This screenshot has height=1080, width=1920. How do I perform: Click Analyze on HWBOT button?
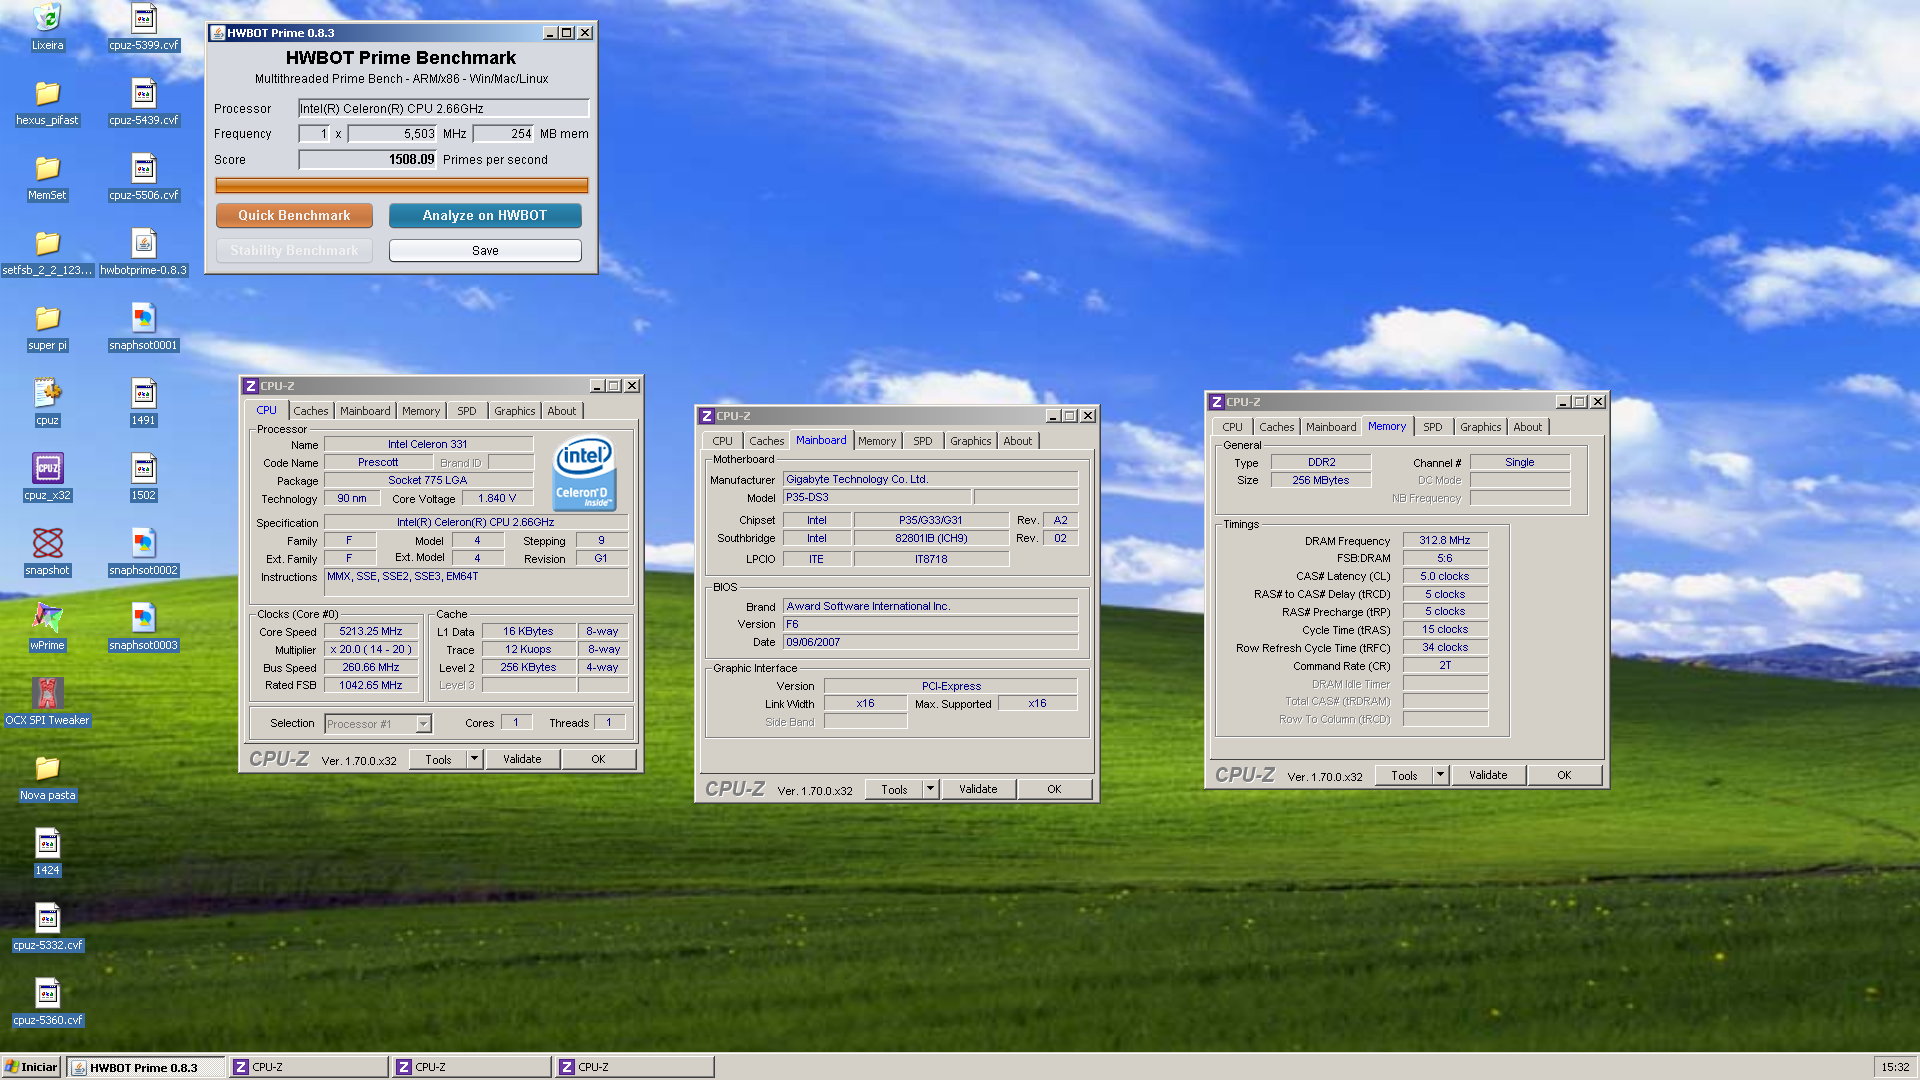485,215
